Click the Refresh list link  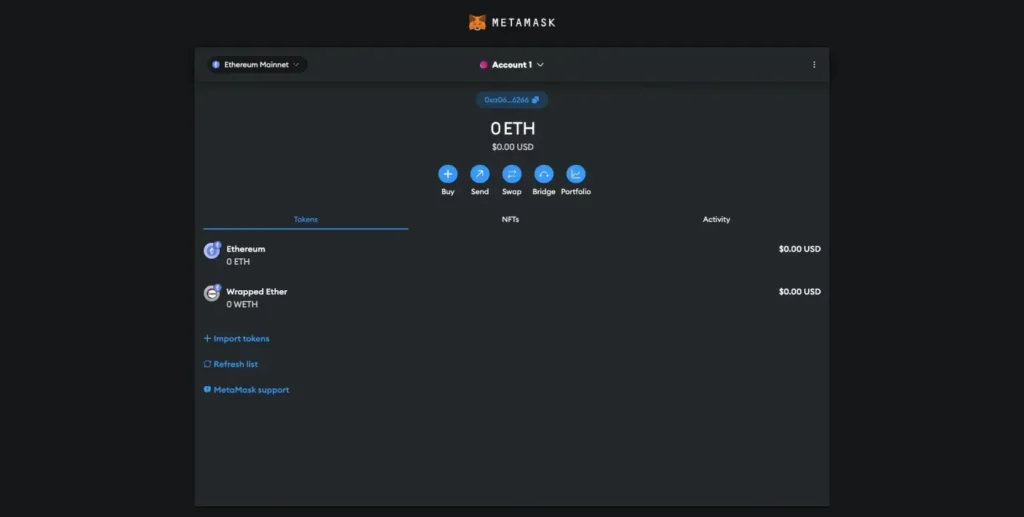[231, 364]
